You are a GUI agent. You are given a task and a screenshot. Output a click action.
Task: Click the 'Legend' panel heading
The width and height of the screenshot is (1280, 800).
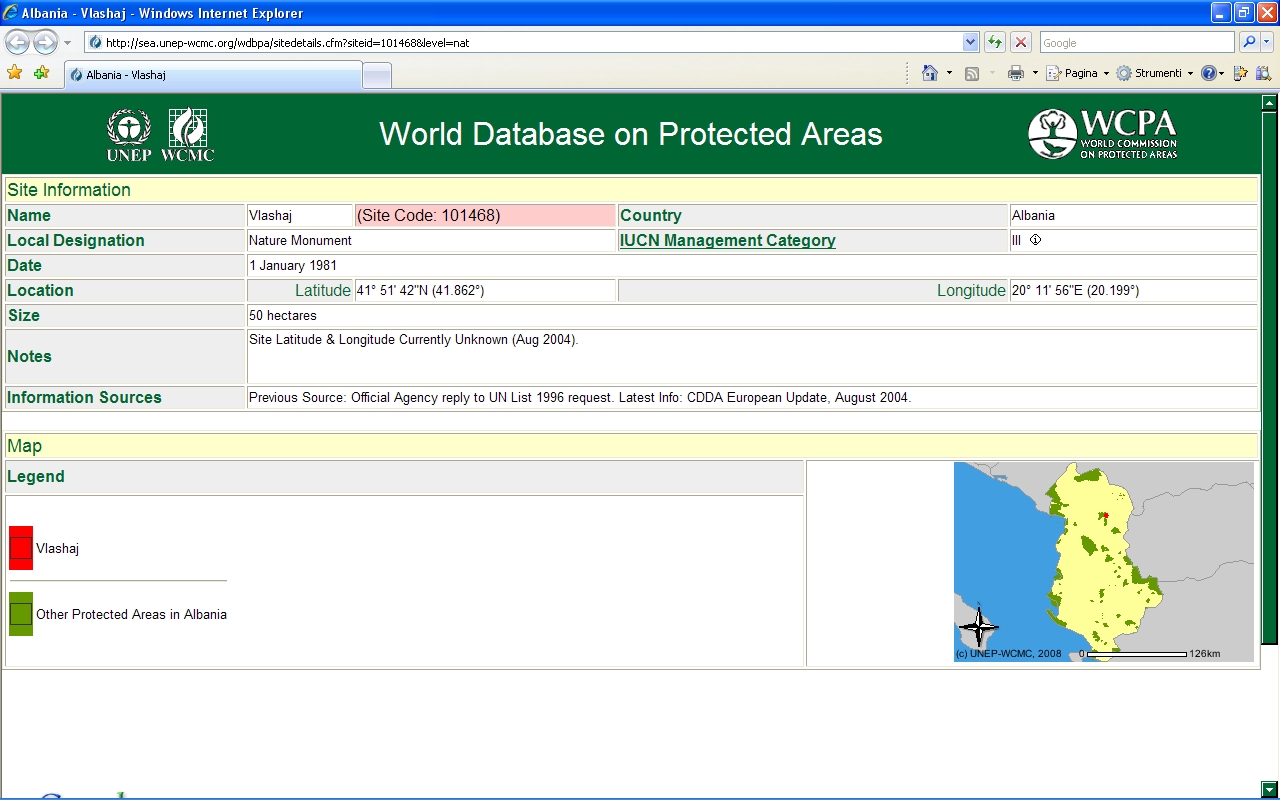[36, 476]
